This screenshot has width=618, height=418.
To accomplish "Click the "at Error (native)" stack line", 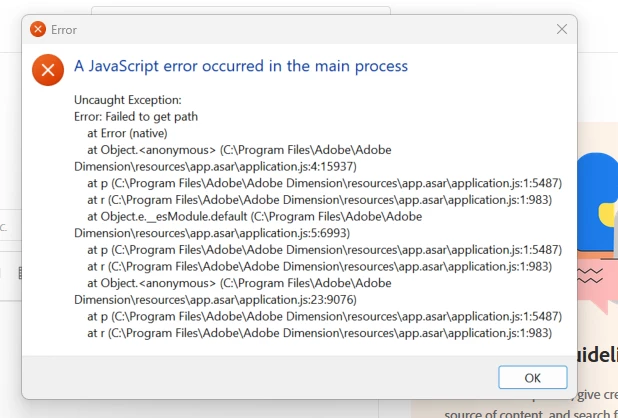I will pyautogui.click(x=127, y=133).
